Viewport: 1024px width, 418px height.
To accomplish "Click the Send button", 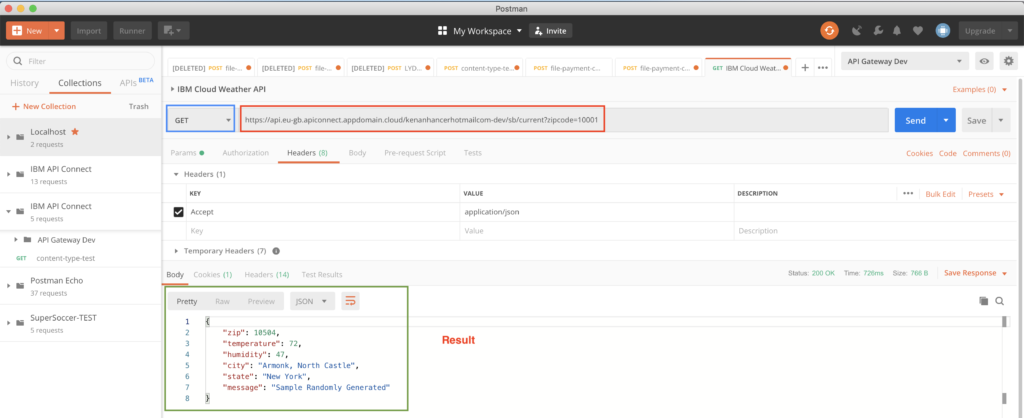I will tap(916, 120).
